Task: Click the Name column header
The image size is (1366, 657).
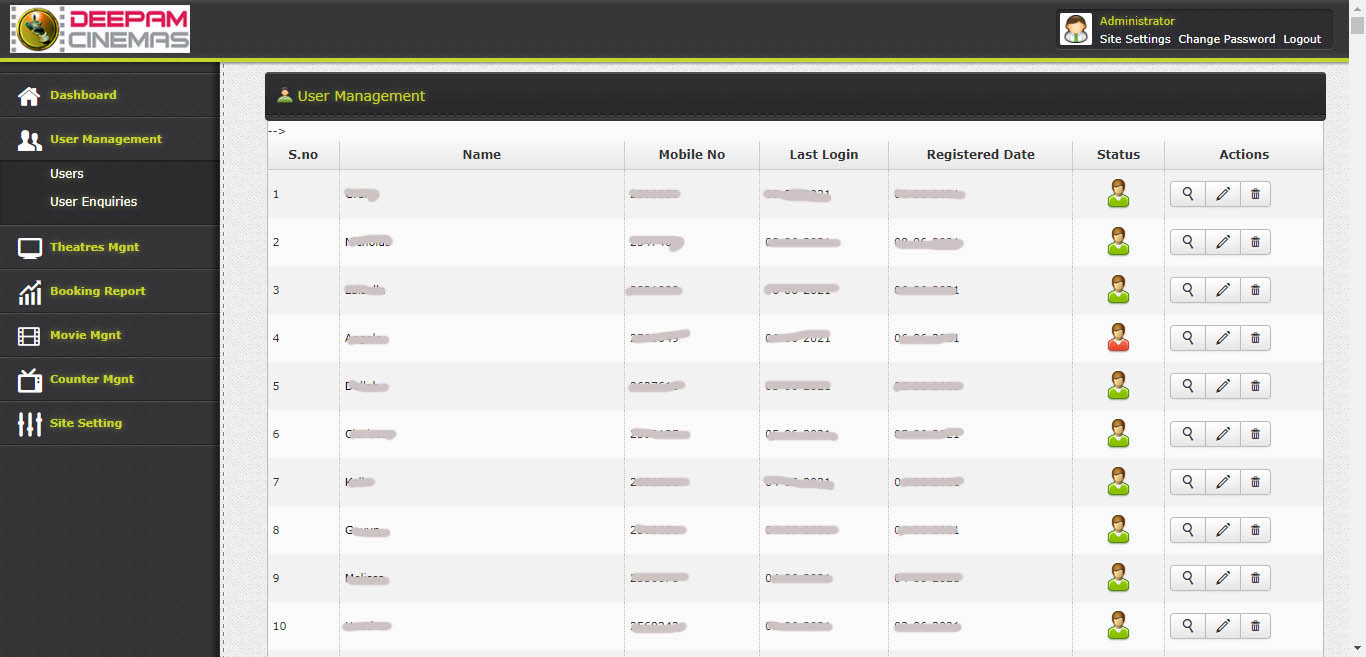Action: (482, 155)
